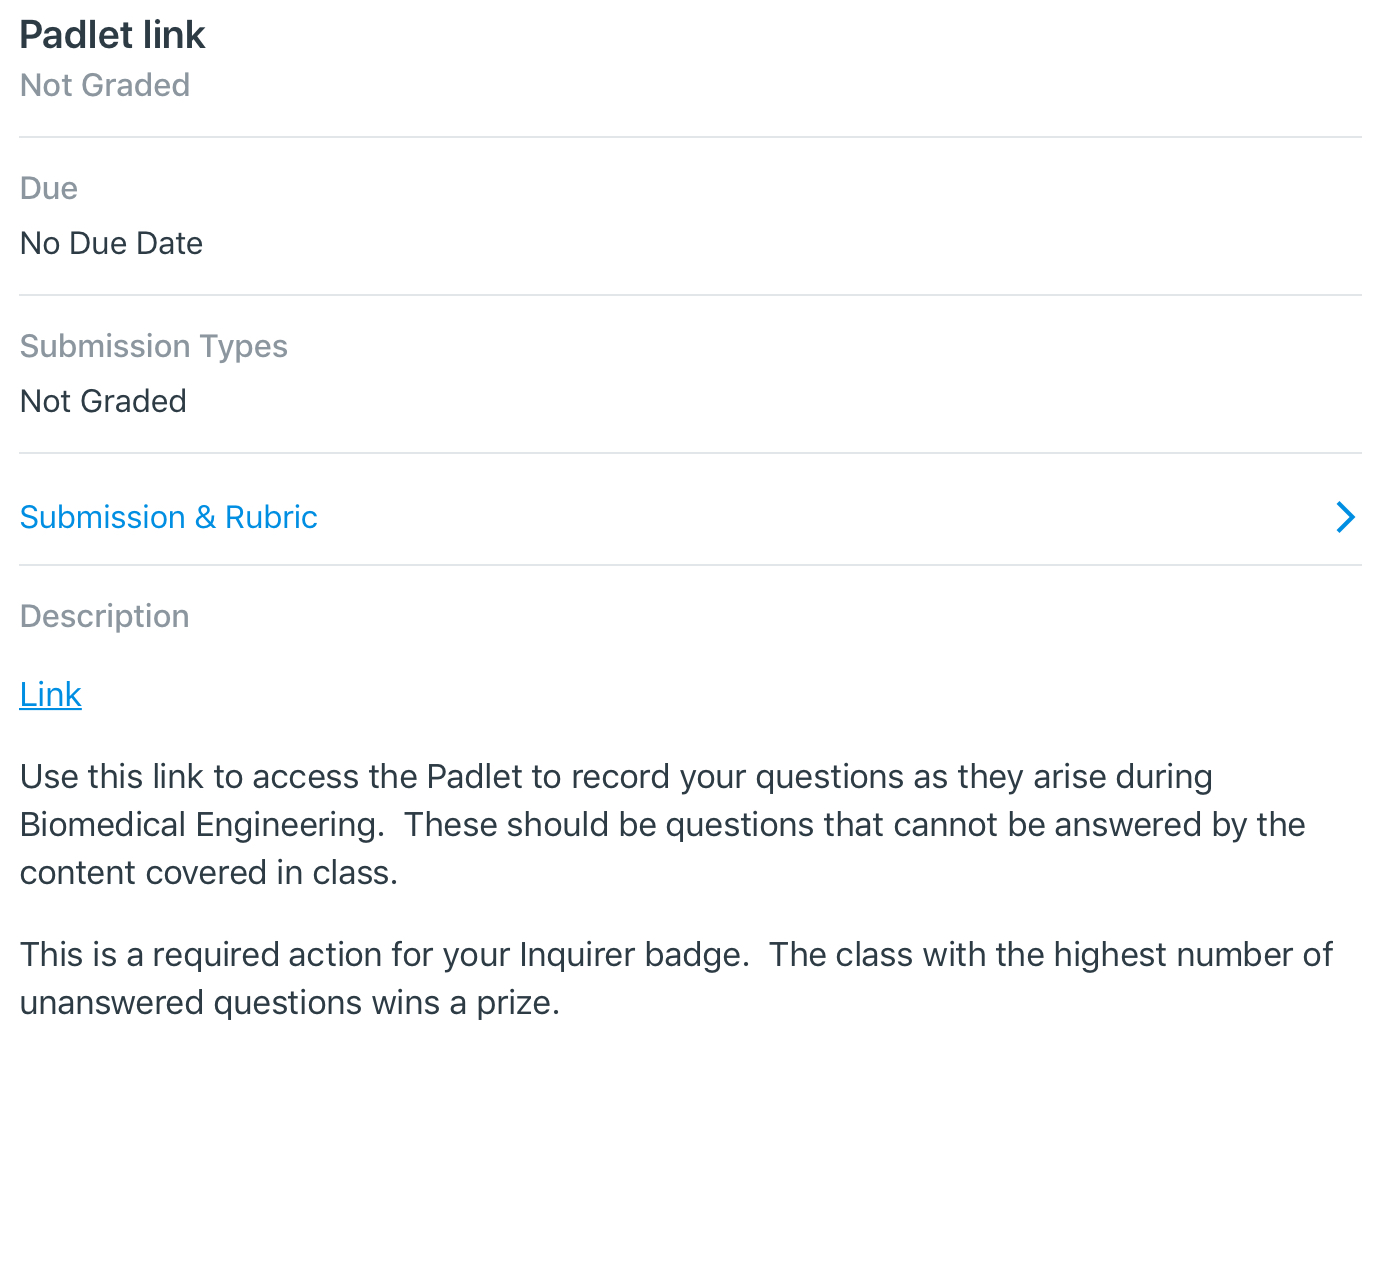Click the Submission Types label

153,346
